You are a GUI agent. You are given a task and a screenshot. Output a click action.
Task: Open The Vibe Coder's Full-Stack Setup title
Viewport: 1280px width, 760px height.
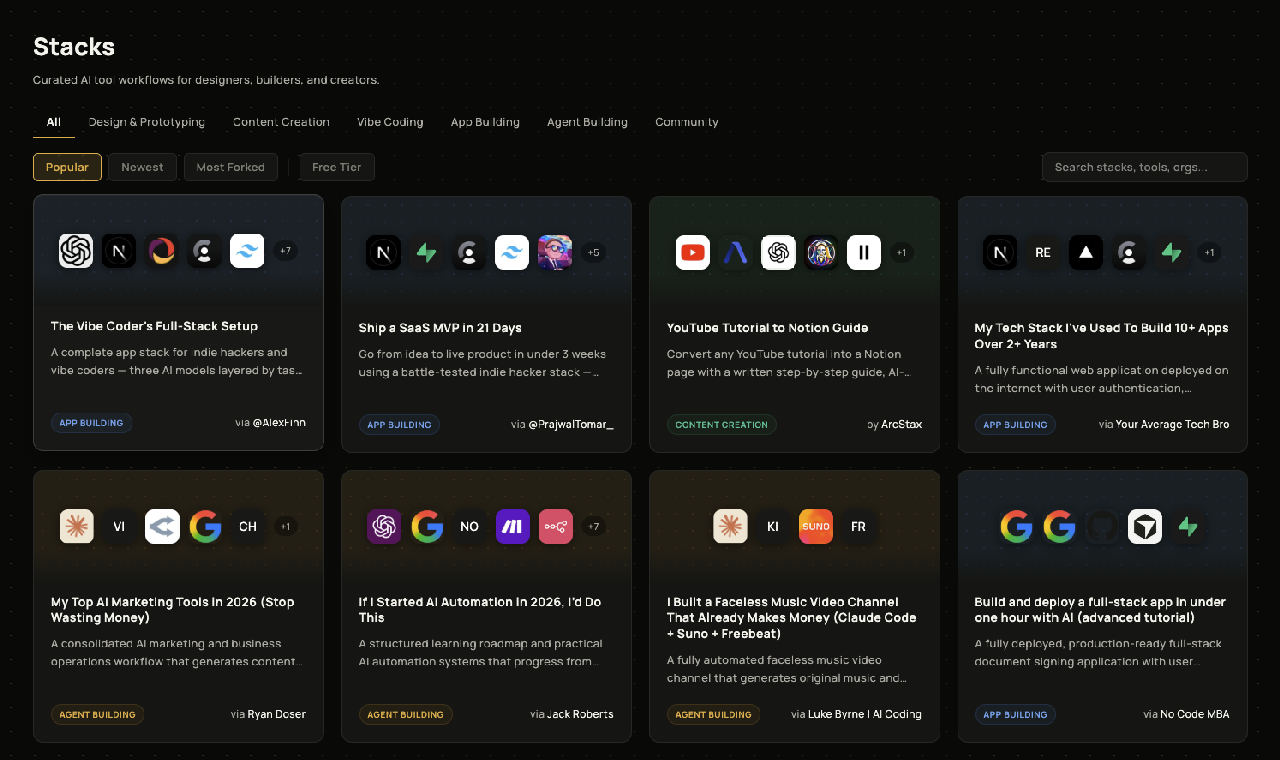(154, 326)
